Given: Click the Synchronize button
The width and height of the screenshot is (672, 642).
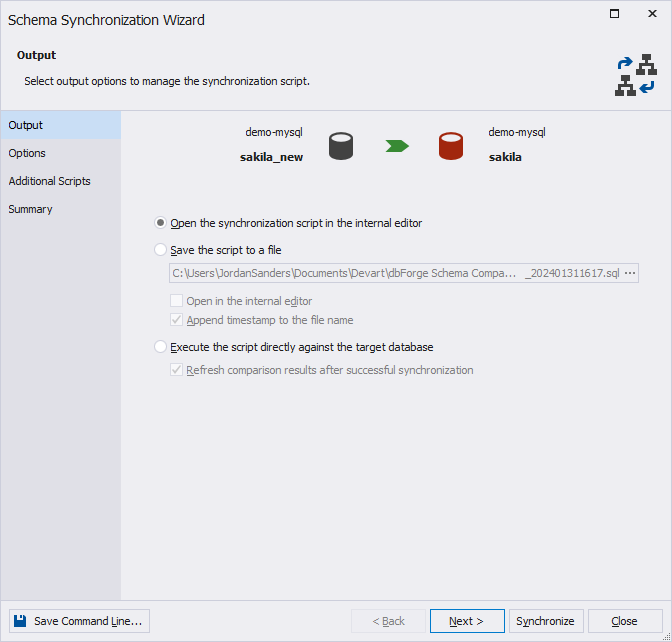Looking at the screenshot, I should [546, 621].
